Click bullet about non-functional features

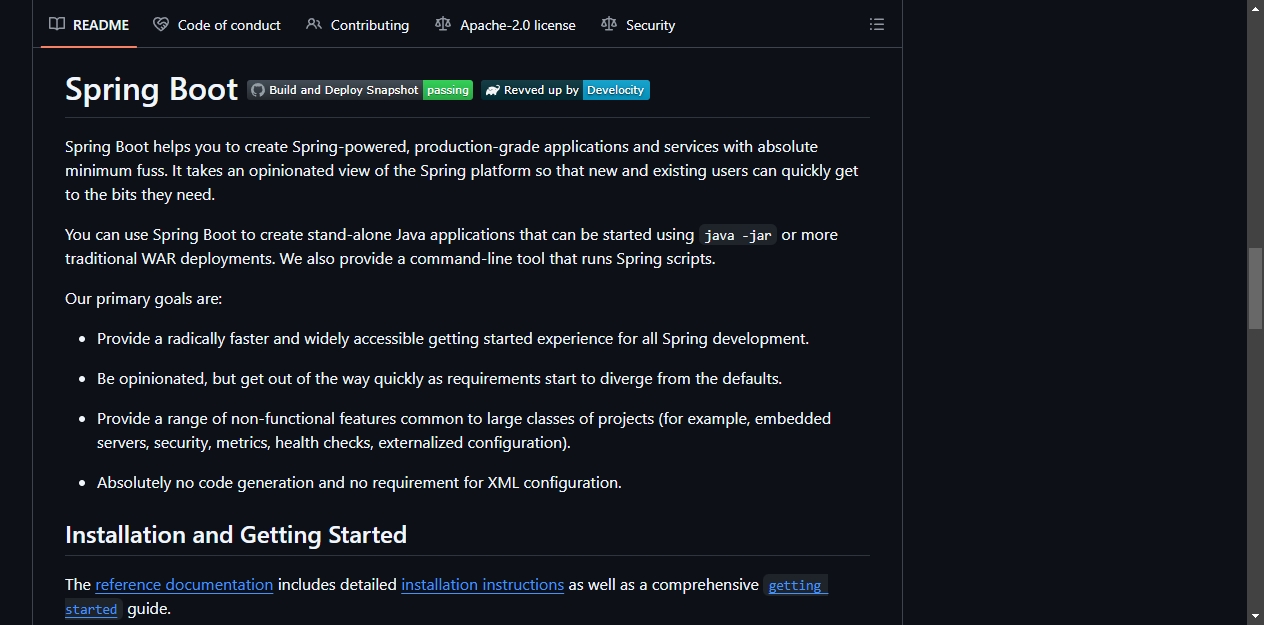(464, 431)
